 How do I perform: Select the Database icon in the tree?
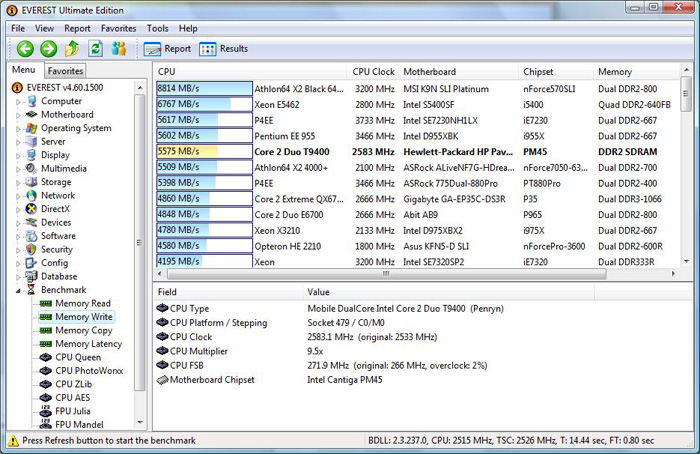31,276
